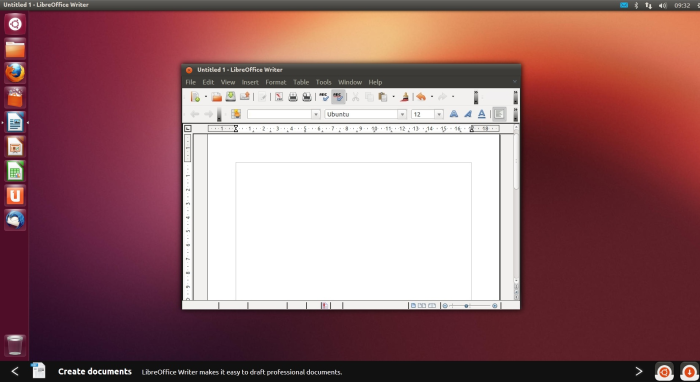Toggle Italic text formatting
This screenshot has width=700, height=382.
[468, 114]
